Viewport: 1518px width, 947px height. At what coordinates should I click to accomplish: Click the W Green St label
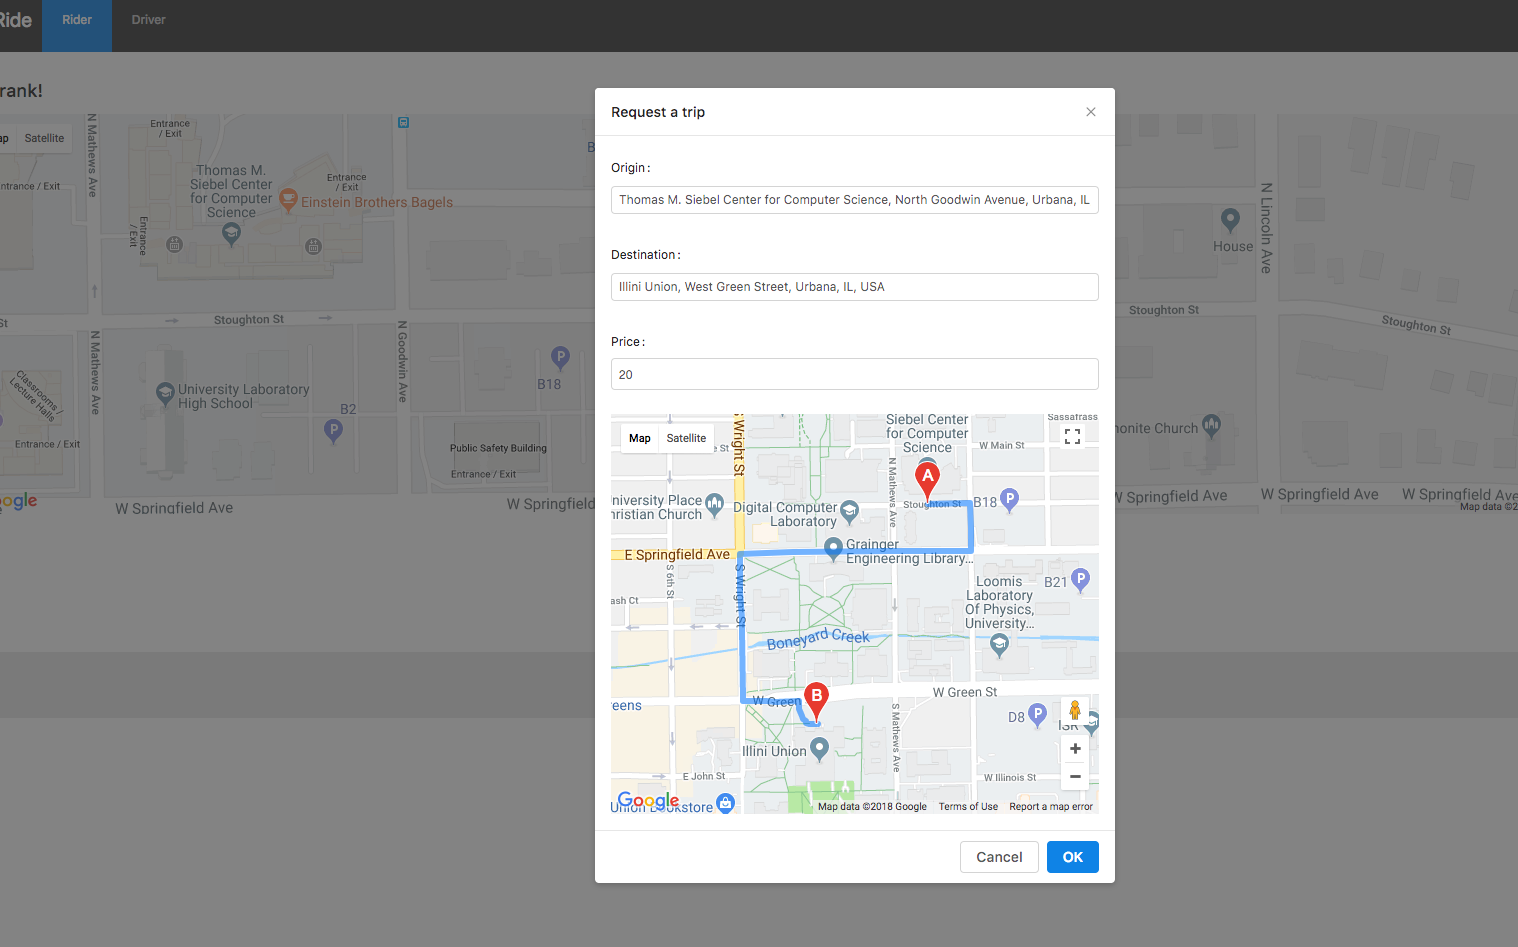pos(965,692)
